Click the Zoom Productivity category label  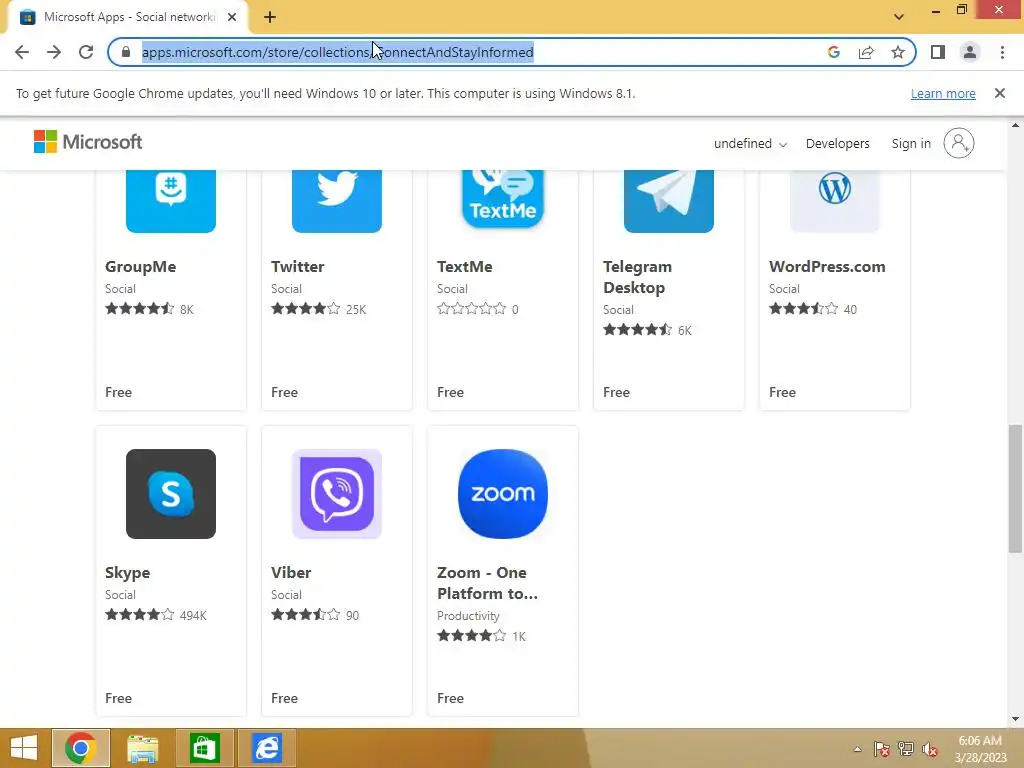tap(468, 616)
